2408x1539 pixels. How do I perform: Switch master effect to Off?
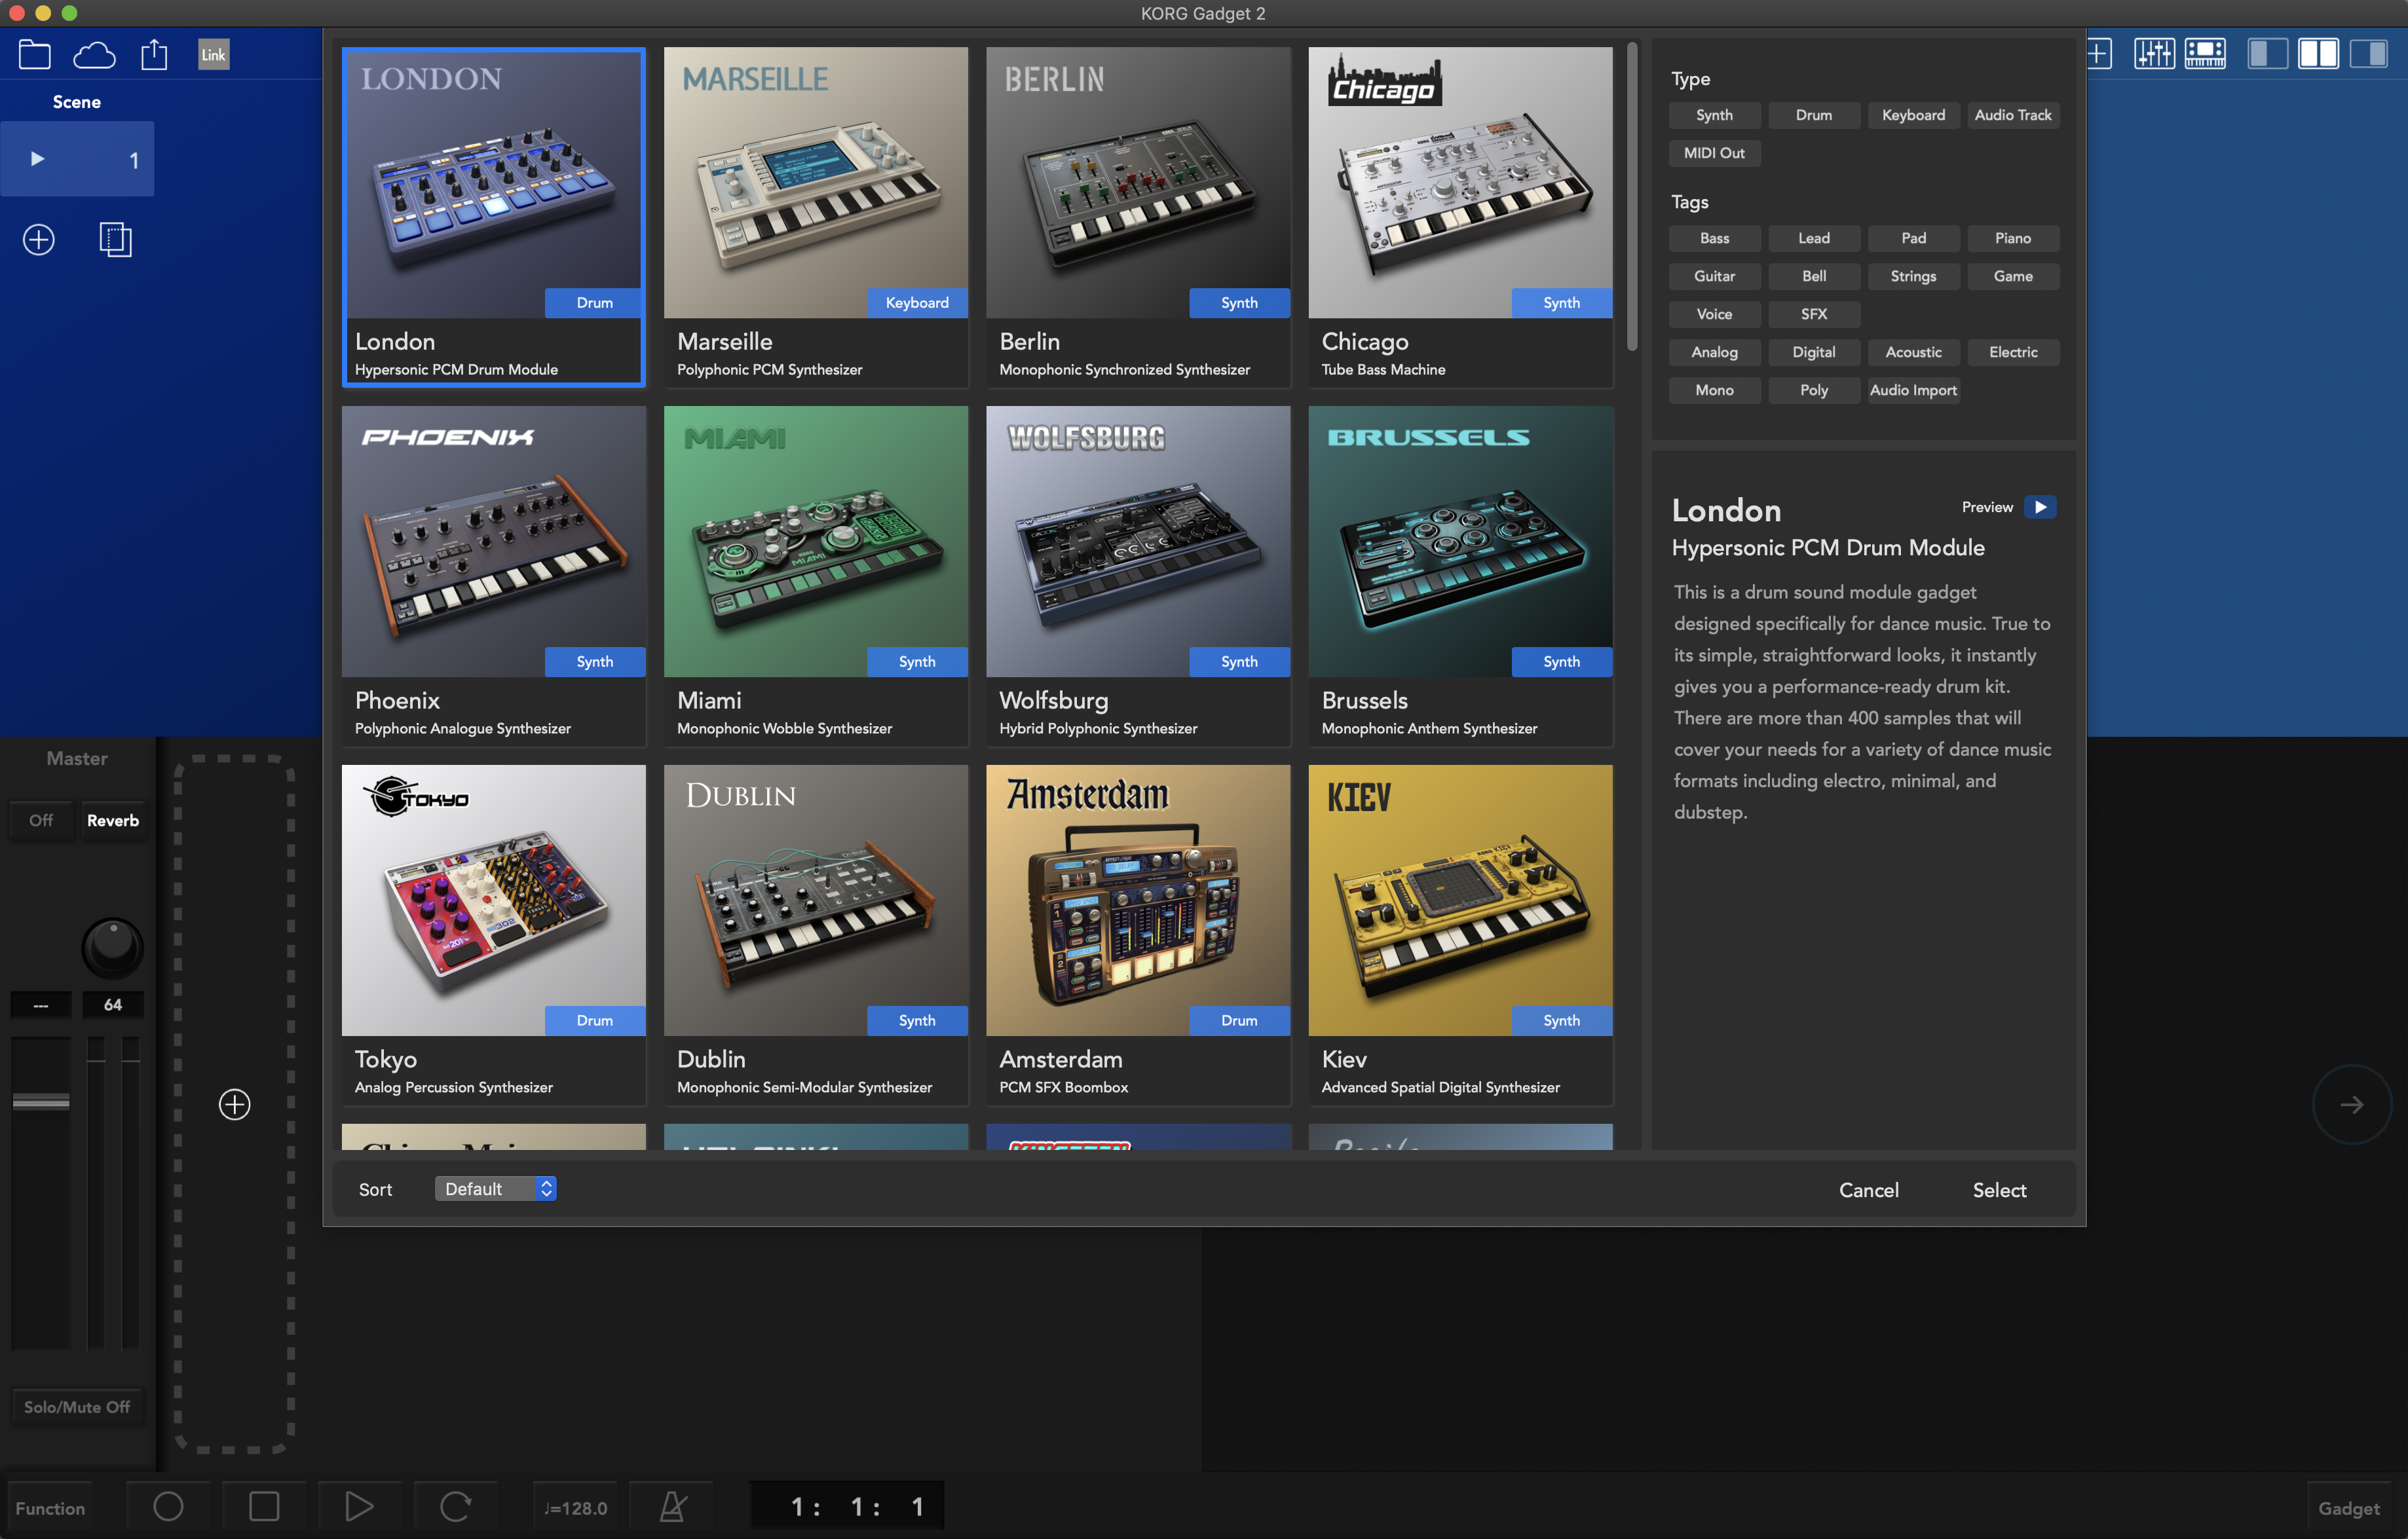pos(41,820)
